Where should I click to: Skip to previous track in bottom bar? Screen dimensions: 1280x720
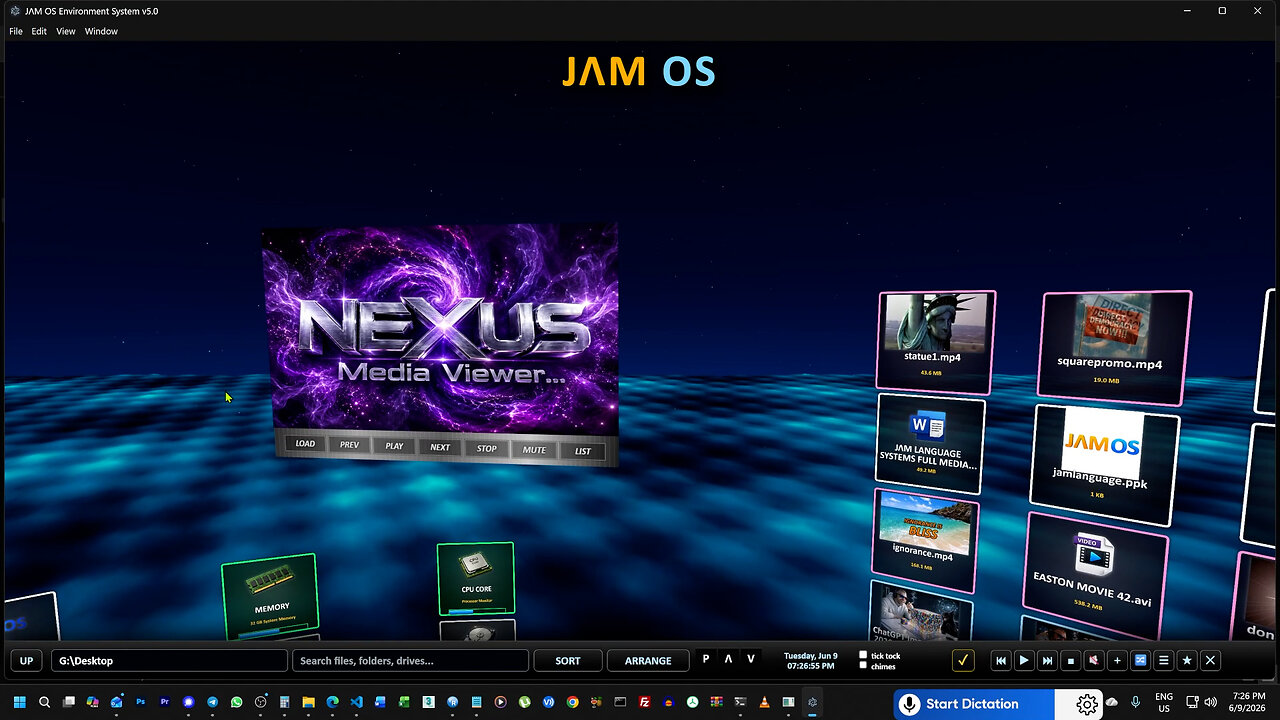pyautogui.click(x=1000, y=661)
